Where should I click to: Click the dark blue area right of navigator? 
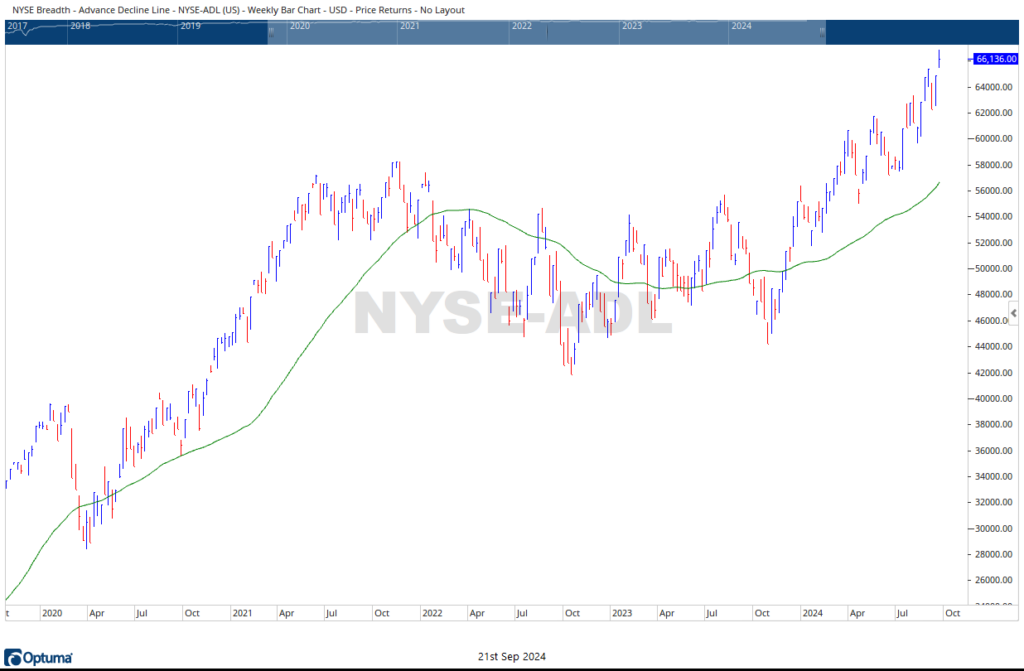(920, 32)
